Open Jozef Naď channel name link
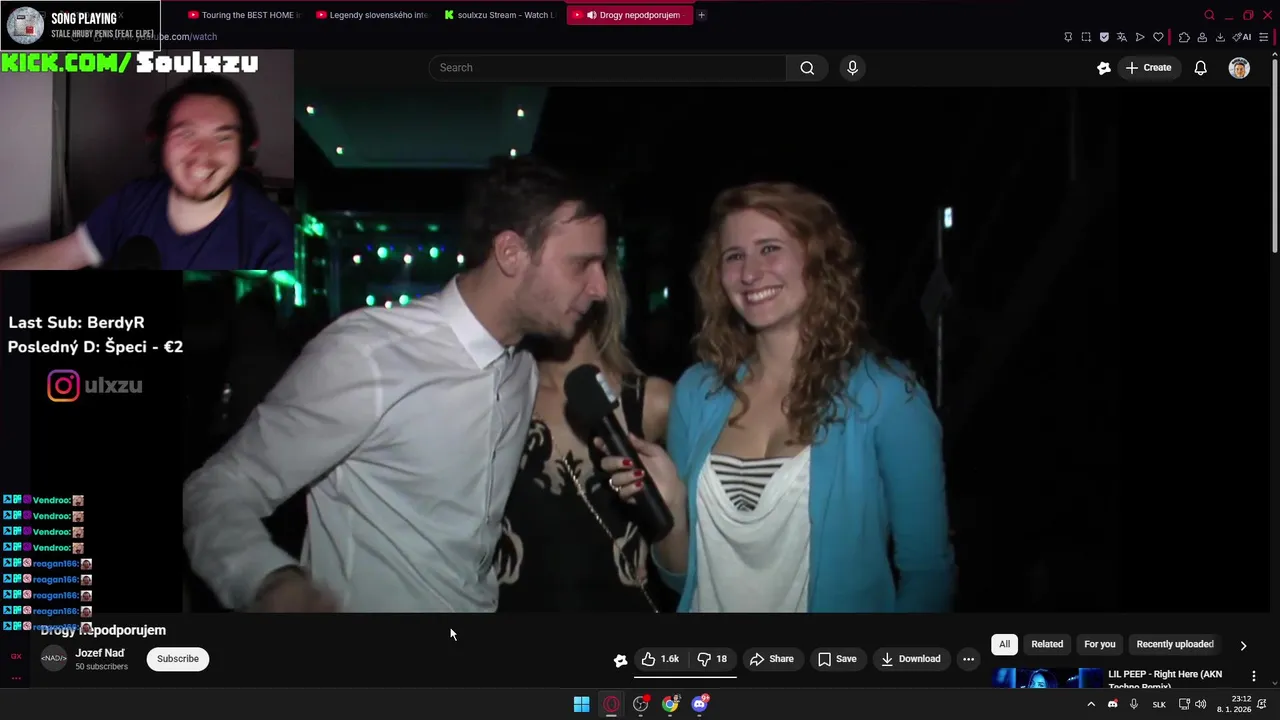 [x=100, y=653]
